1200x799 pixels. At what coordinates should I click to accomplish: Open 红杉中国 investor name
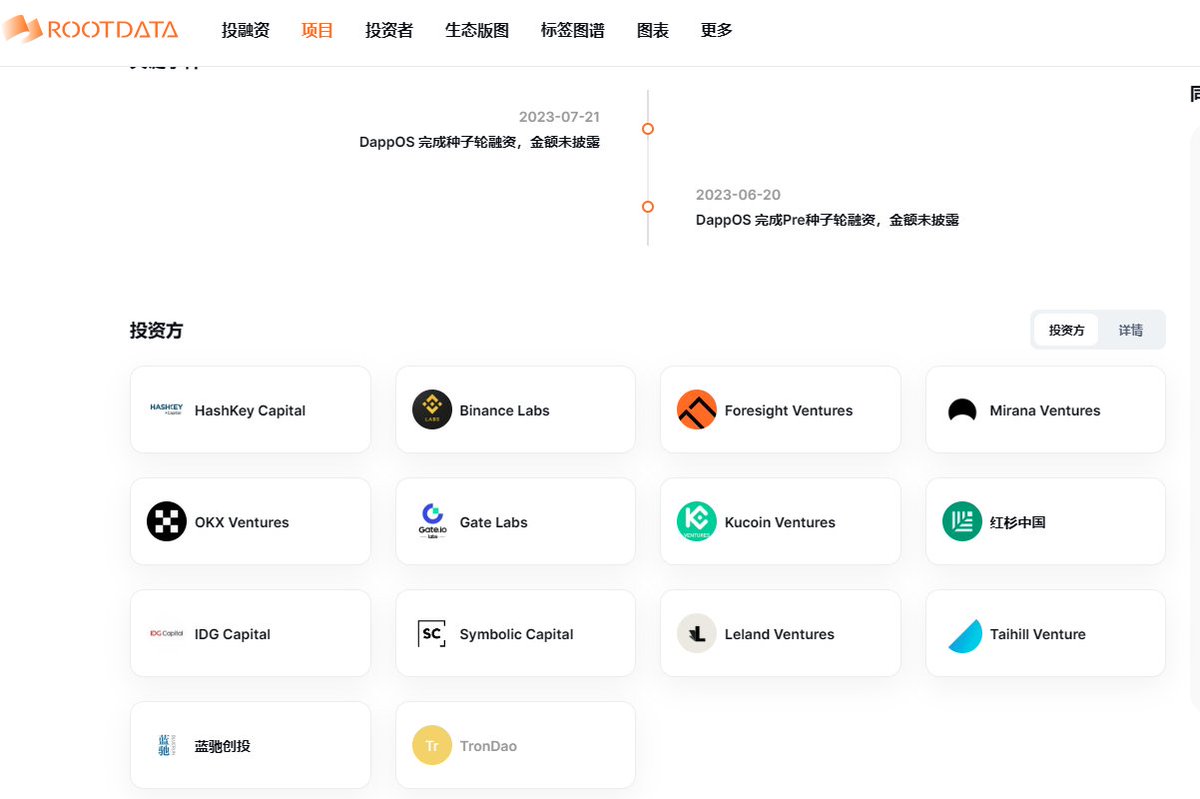(x=1018, y=523)
